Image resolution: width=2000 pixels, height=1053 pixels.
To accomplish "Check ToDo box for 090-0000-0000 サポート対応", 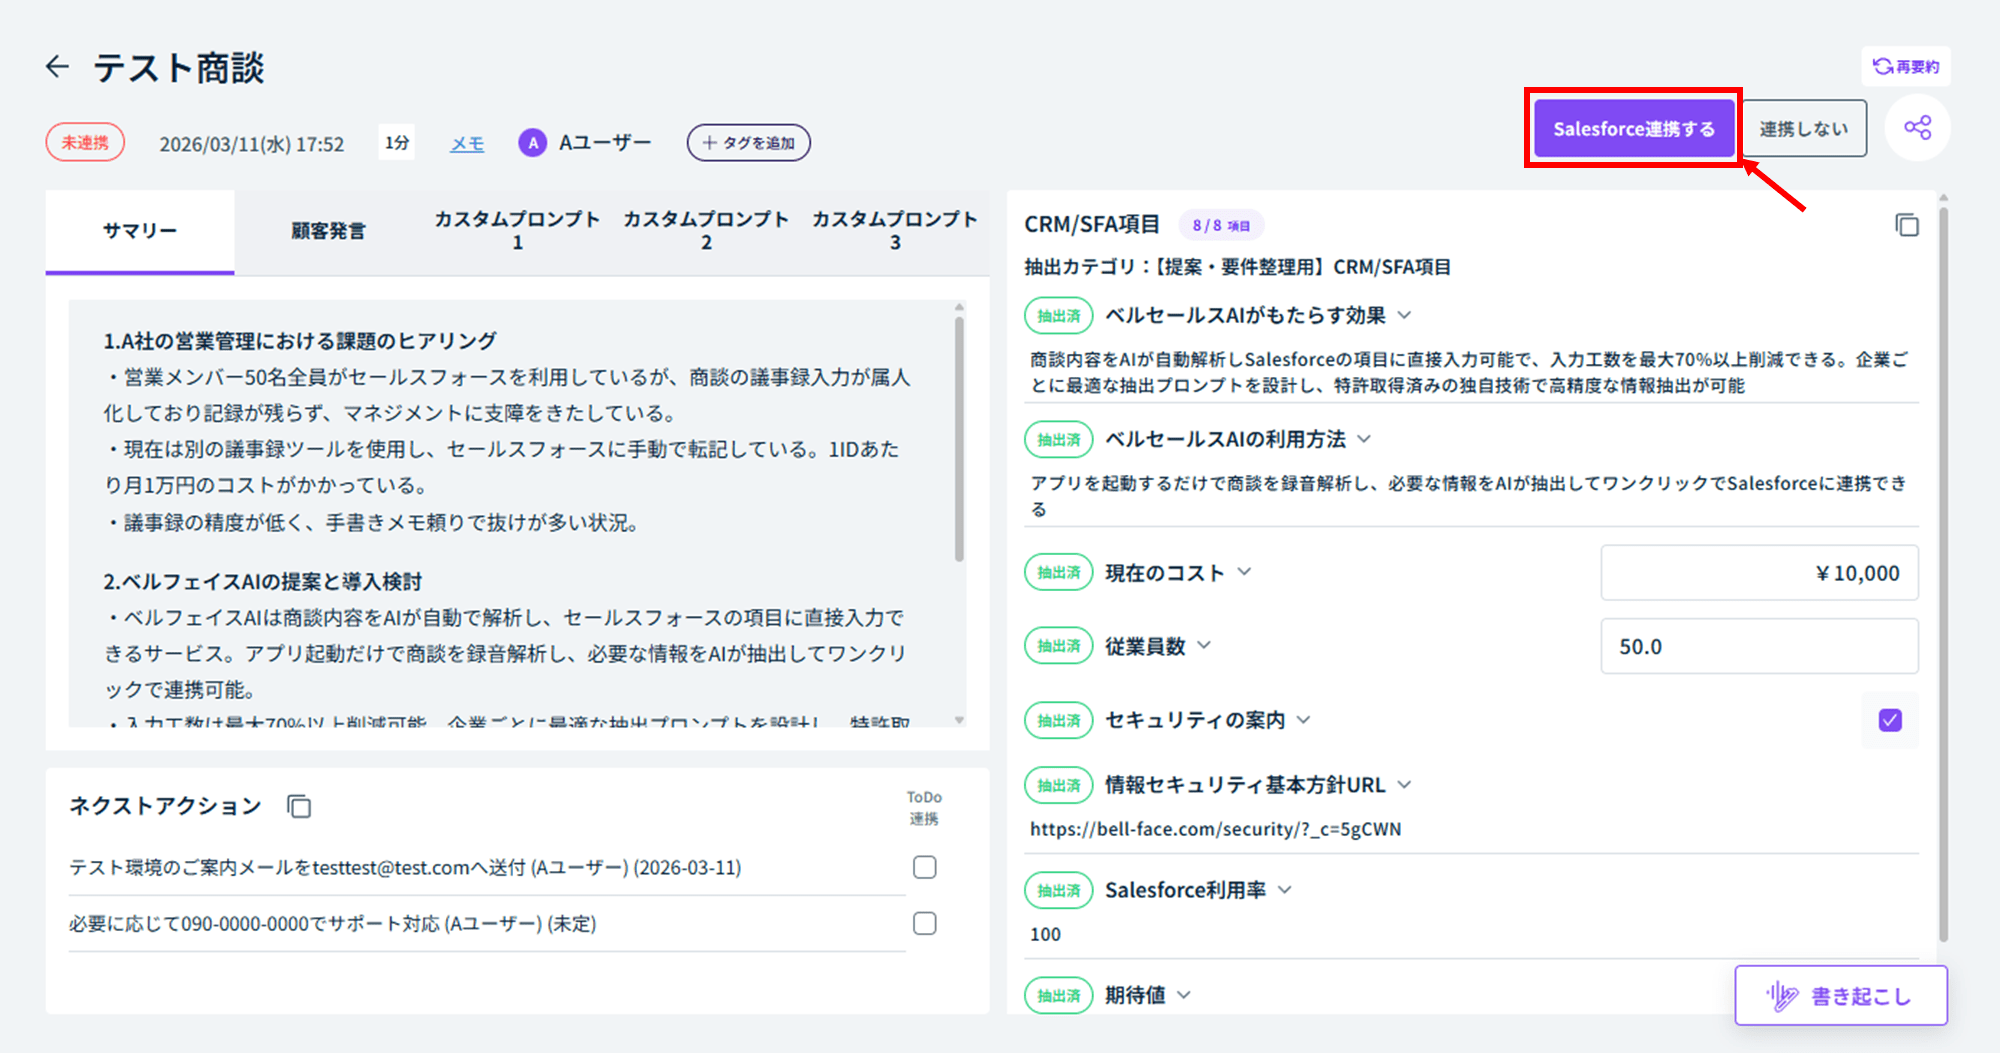I will (x=924, y=923).
